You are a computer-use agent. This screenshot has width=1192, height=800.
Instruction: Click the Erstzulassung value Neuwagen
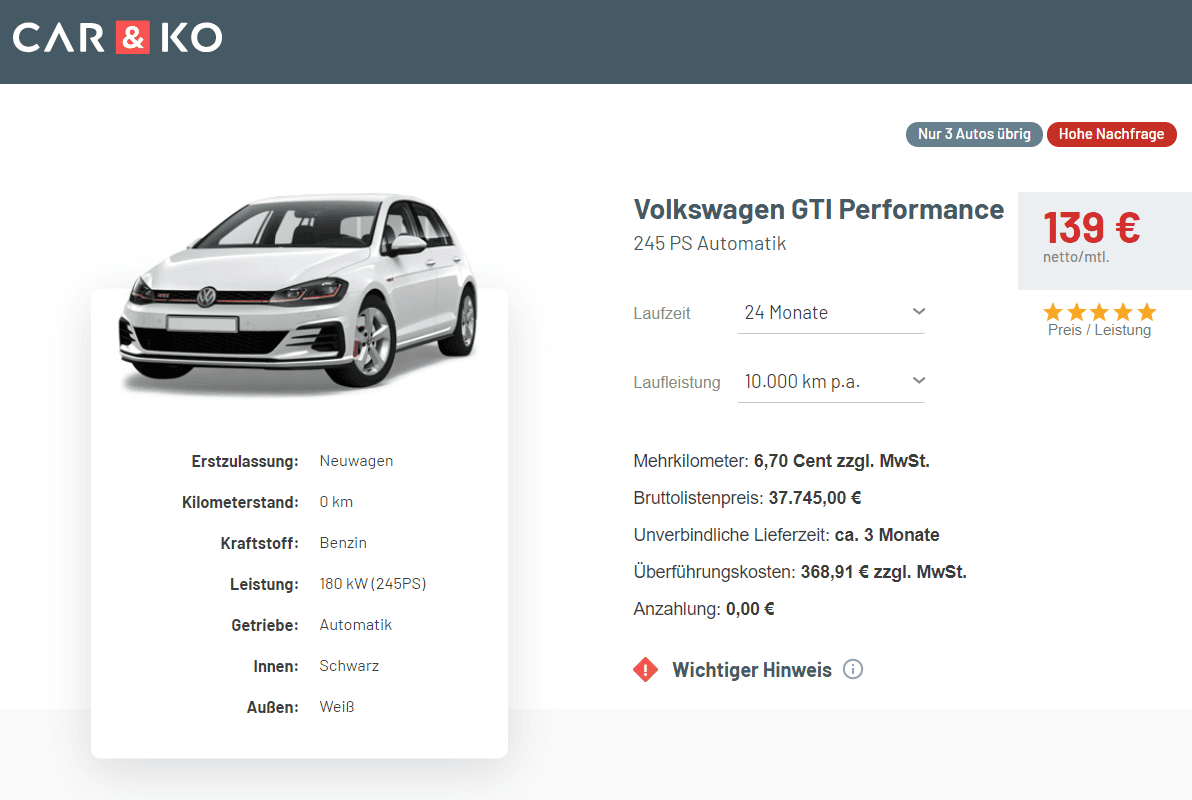(x=356, y=461)
